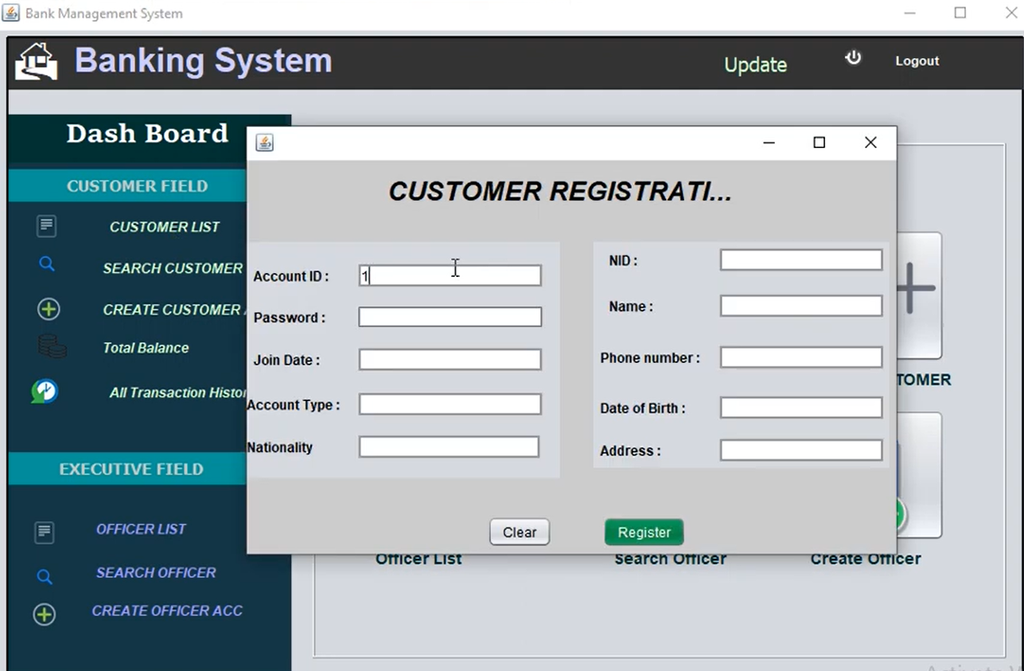Click the Create Officer Acc plus icon
This screenshot has width=1024, height=671.
[44, 614]
